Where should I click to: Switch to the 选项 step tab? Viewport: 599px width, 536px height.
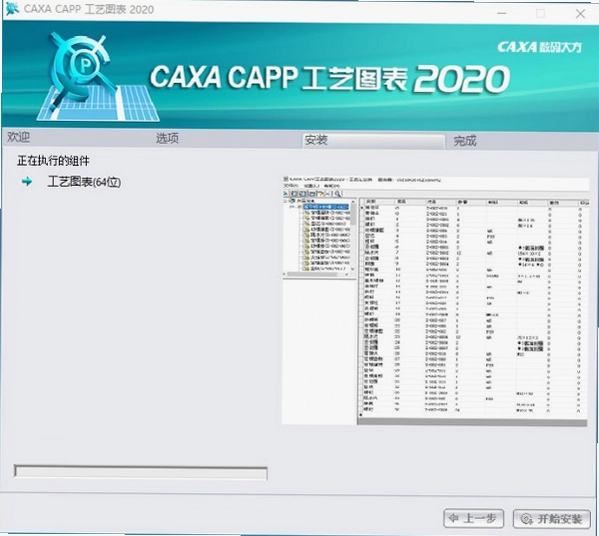point(167,138)
